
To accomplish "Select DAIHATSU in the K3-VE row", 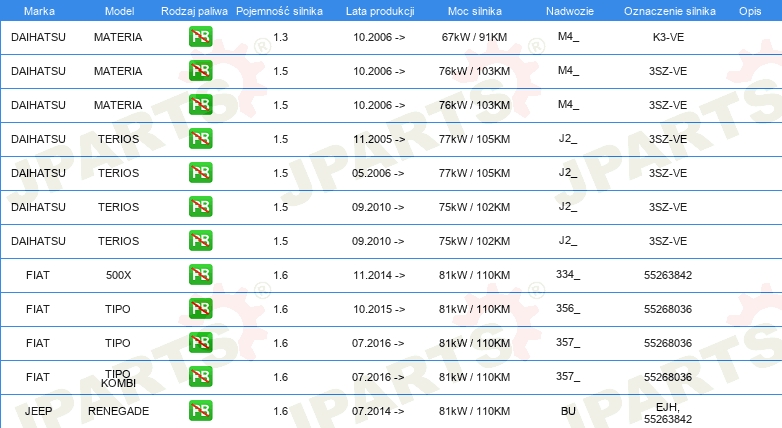I will point(38,37).
